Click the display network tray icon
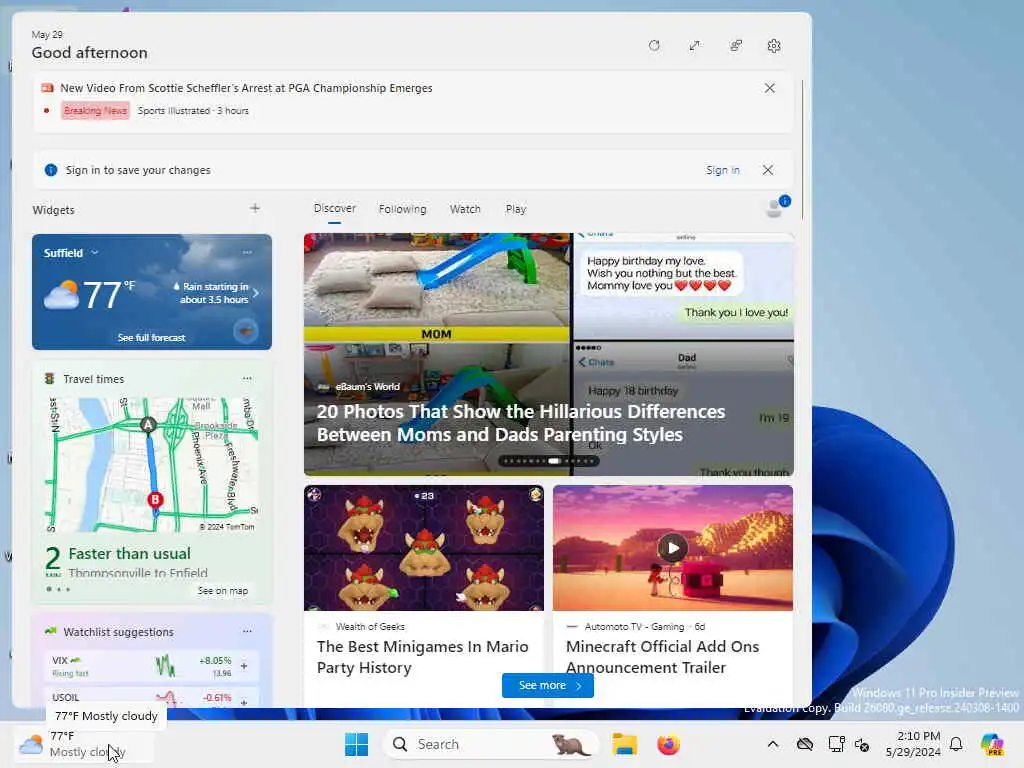Screen dimensions: 1024x768 pos(836,744)
